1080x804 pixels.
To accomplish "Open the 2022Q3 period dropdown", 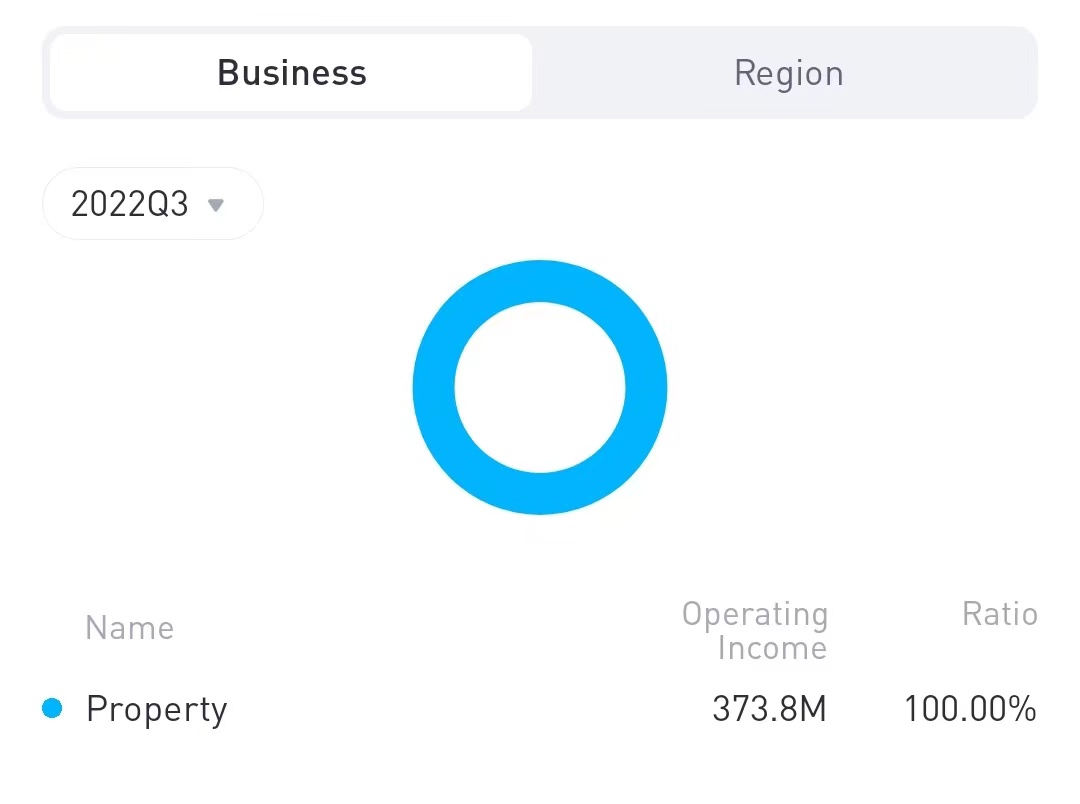I will pos(152,204).
